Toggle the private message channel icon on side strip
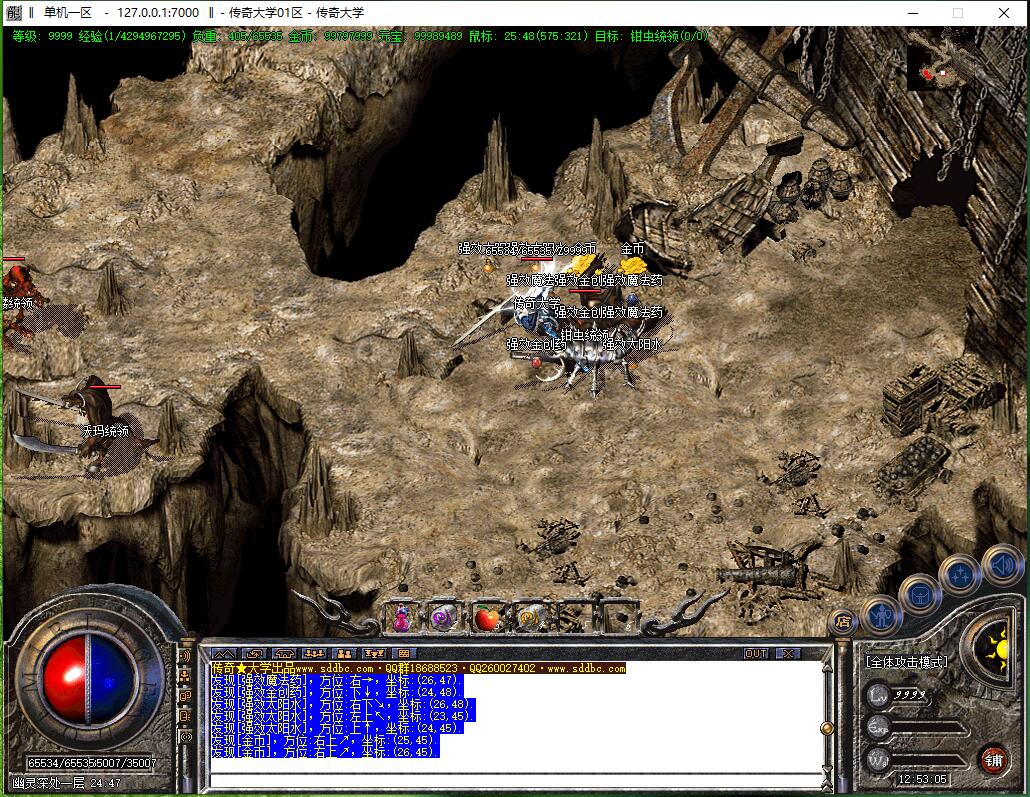Viewport: 1030px width, 797px height. [185, 716]
